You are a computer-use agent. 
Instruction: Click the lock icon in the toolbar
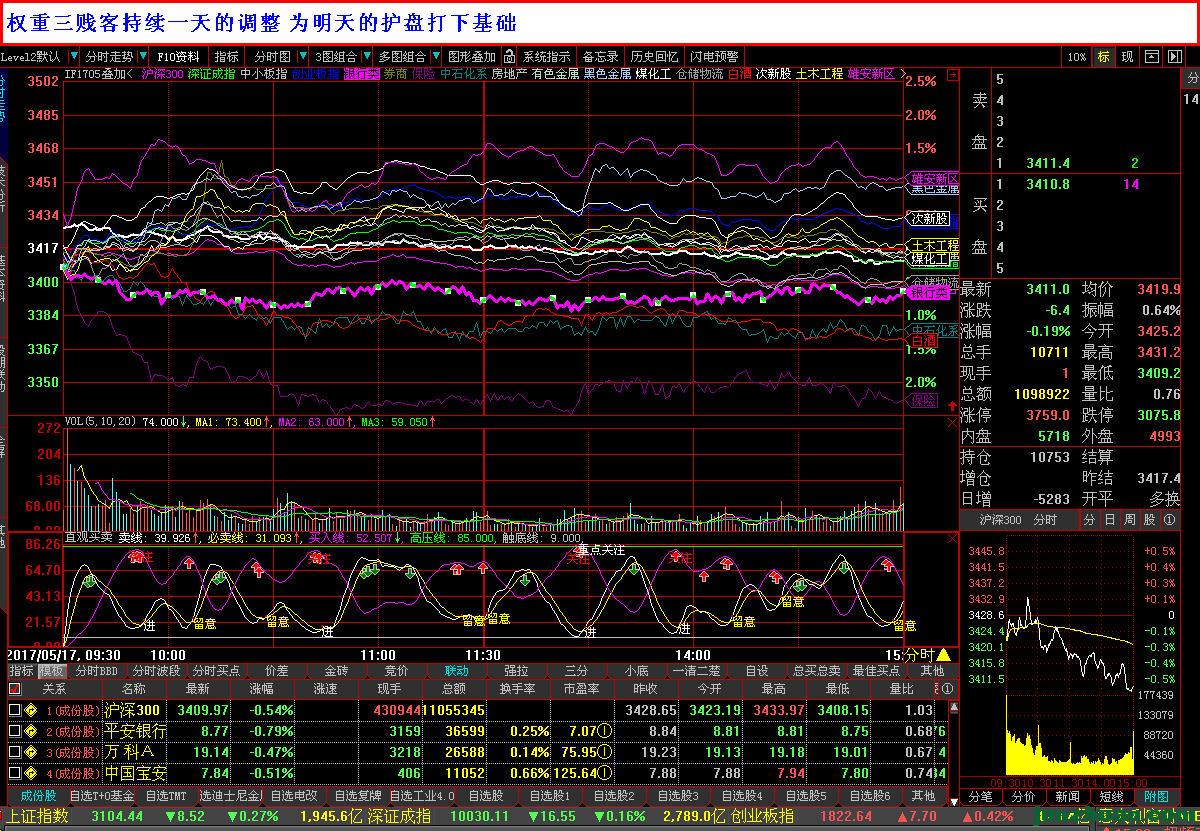coord(509,57)
